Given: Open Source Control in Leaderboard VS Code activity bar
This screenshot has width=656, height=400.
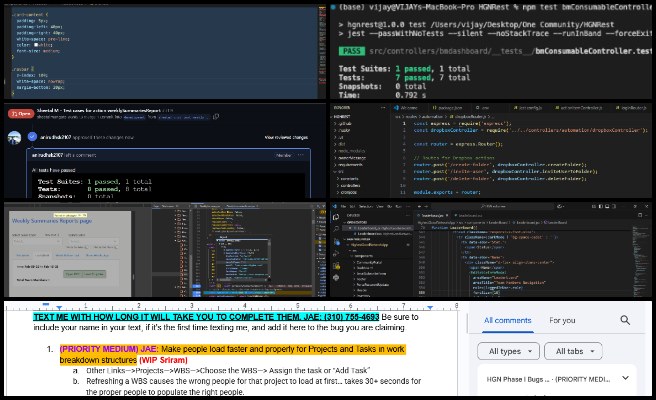Looking at the screenshot, I should click(x=336, y=242).
